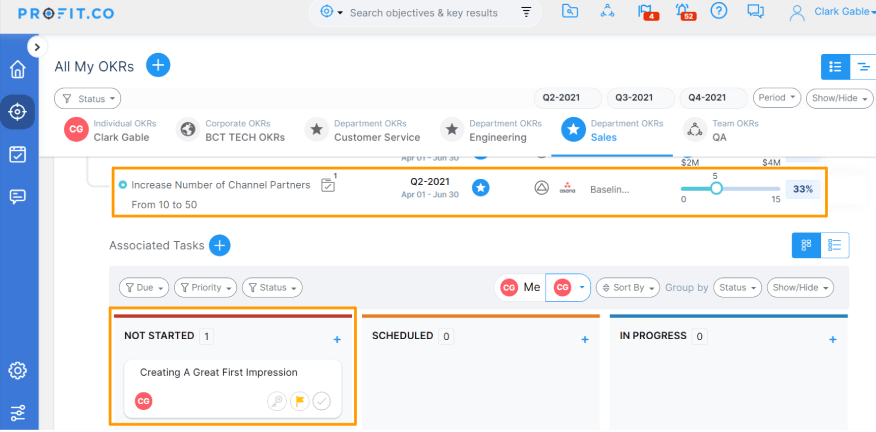Open the search scope target dropdown

(331, 12)
